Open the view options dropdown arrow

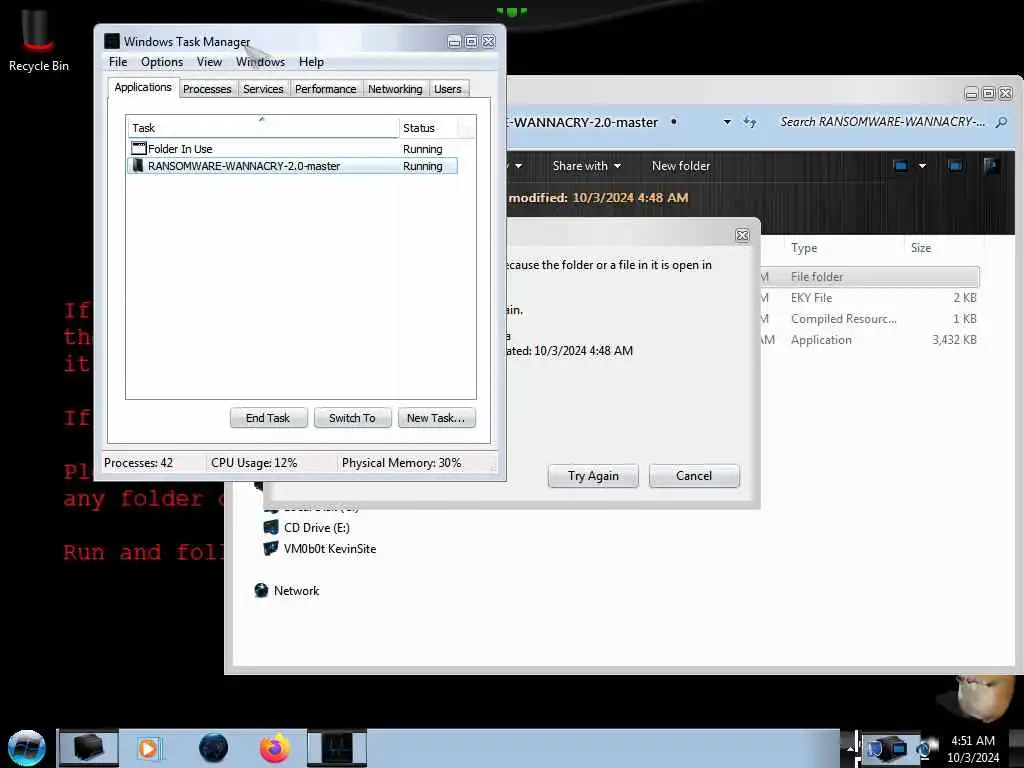click(922, 166)
